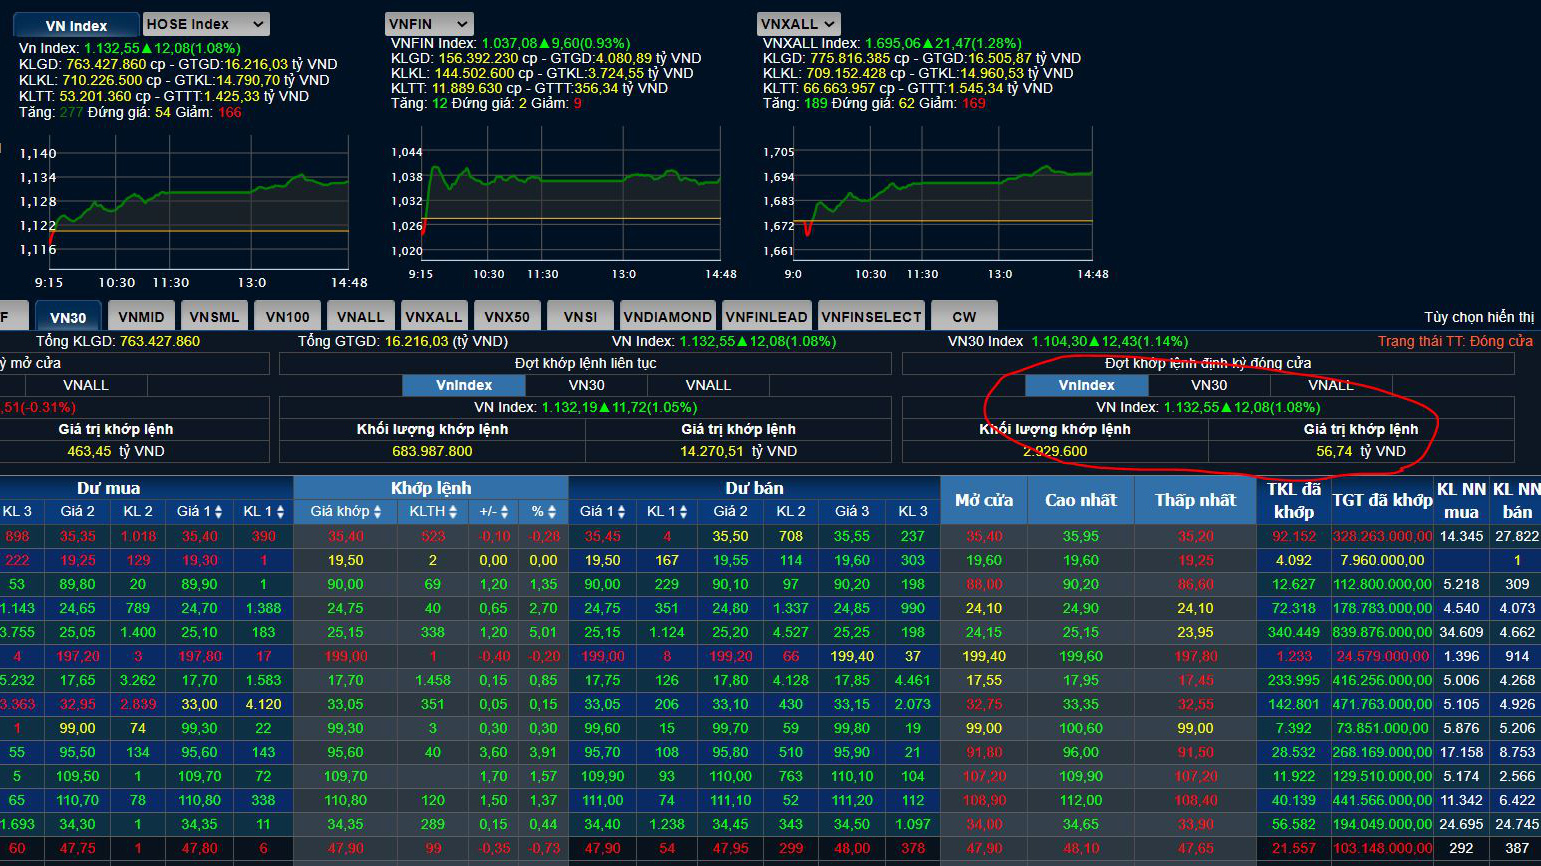Open the VNXALL chart dropdown

(x=798, y=24)
